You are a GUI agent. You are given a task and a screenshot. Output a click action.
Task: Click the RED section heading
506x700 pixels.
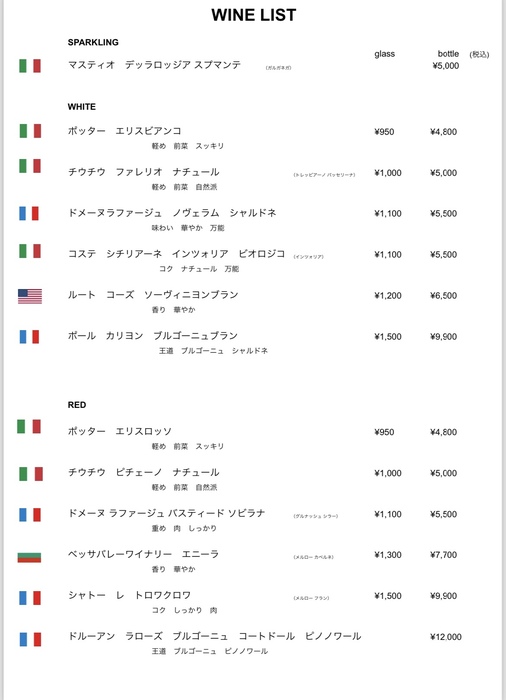click(77, 405)
